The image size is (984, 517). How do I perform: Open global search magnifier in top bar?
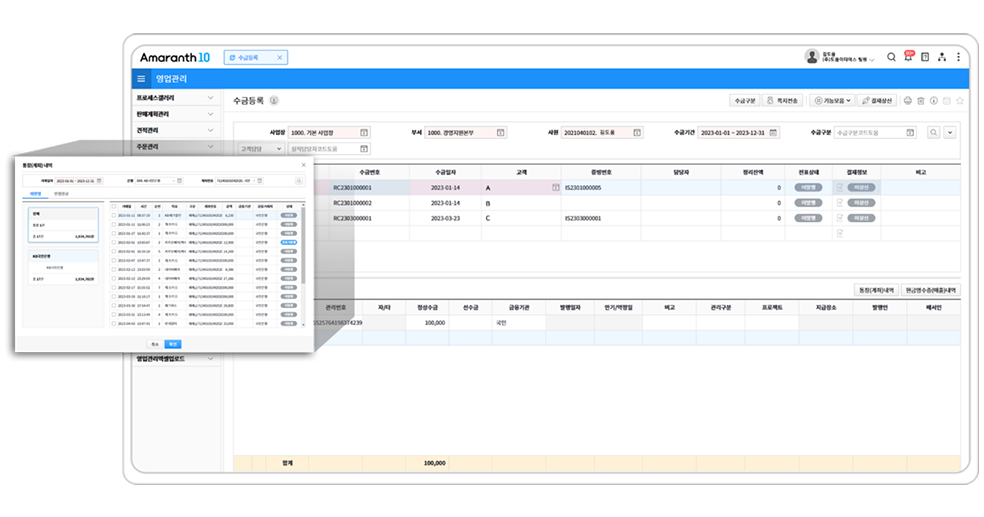point(891,57)
